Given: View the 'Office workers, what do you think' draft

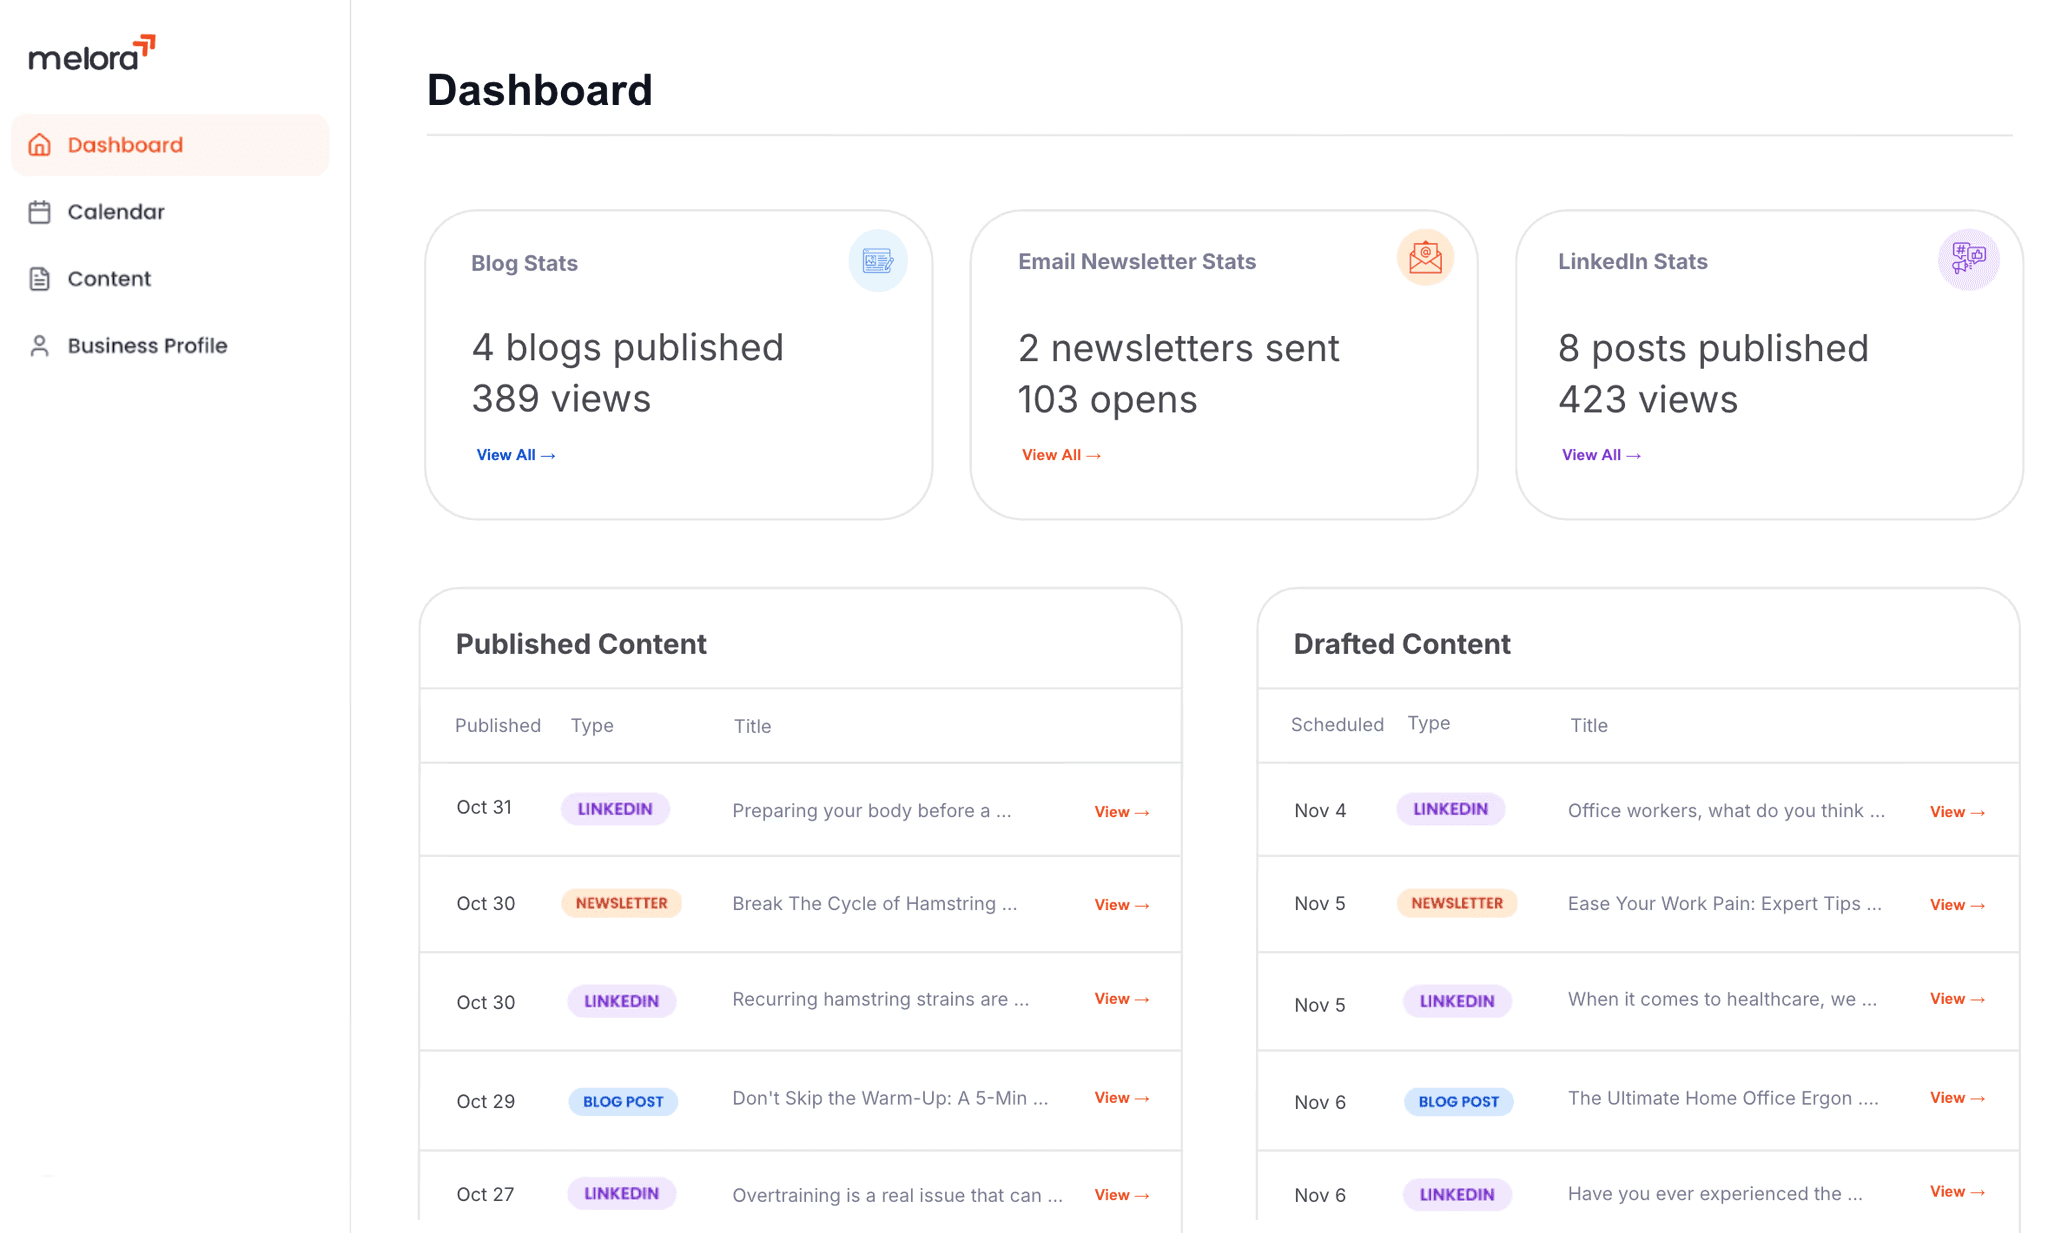Looking at the screenshot, I should pos(1956,811).
